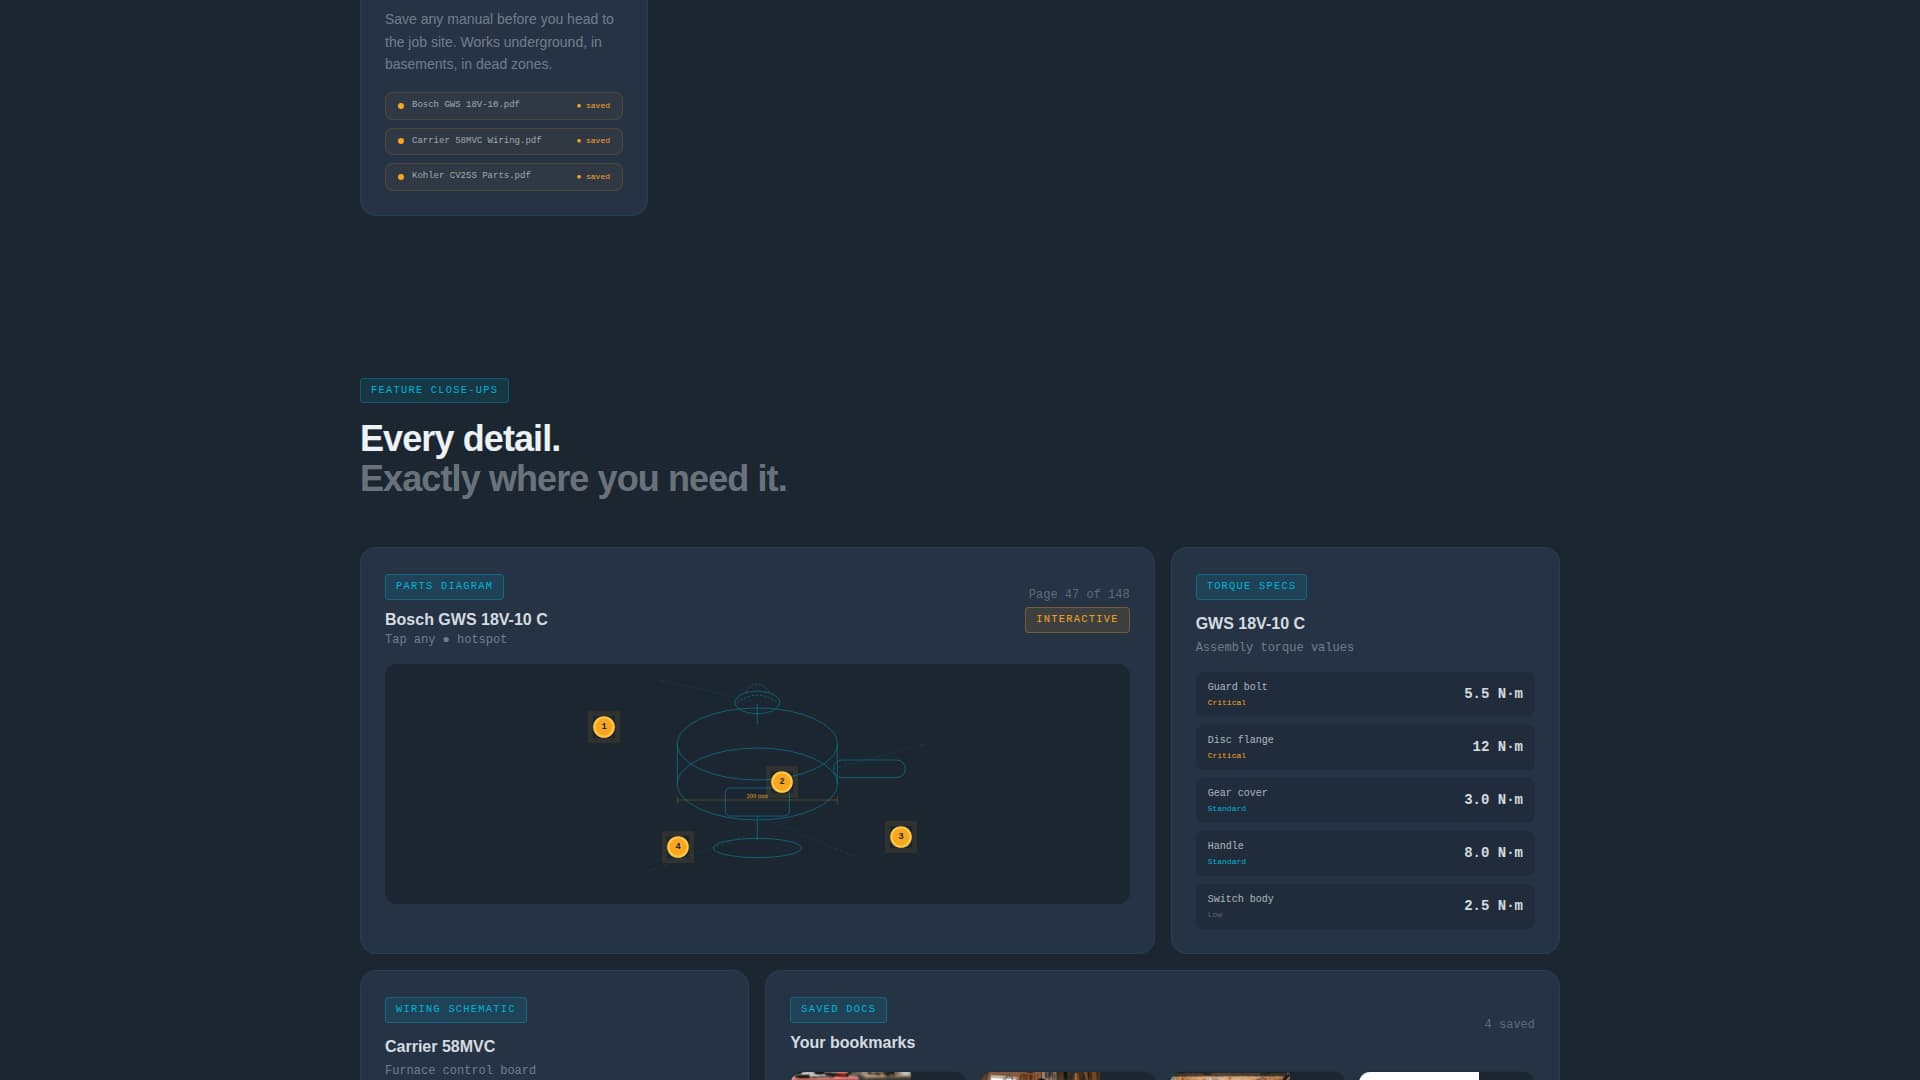Tap hotspot 2 on the grinder diagram
This screenshot has height=1080, width=1920.
(782, 782)
